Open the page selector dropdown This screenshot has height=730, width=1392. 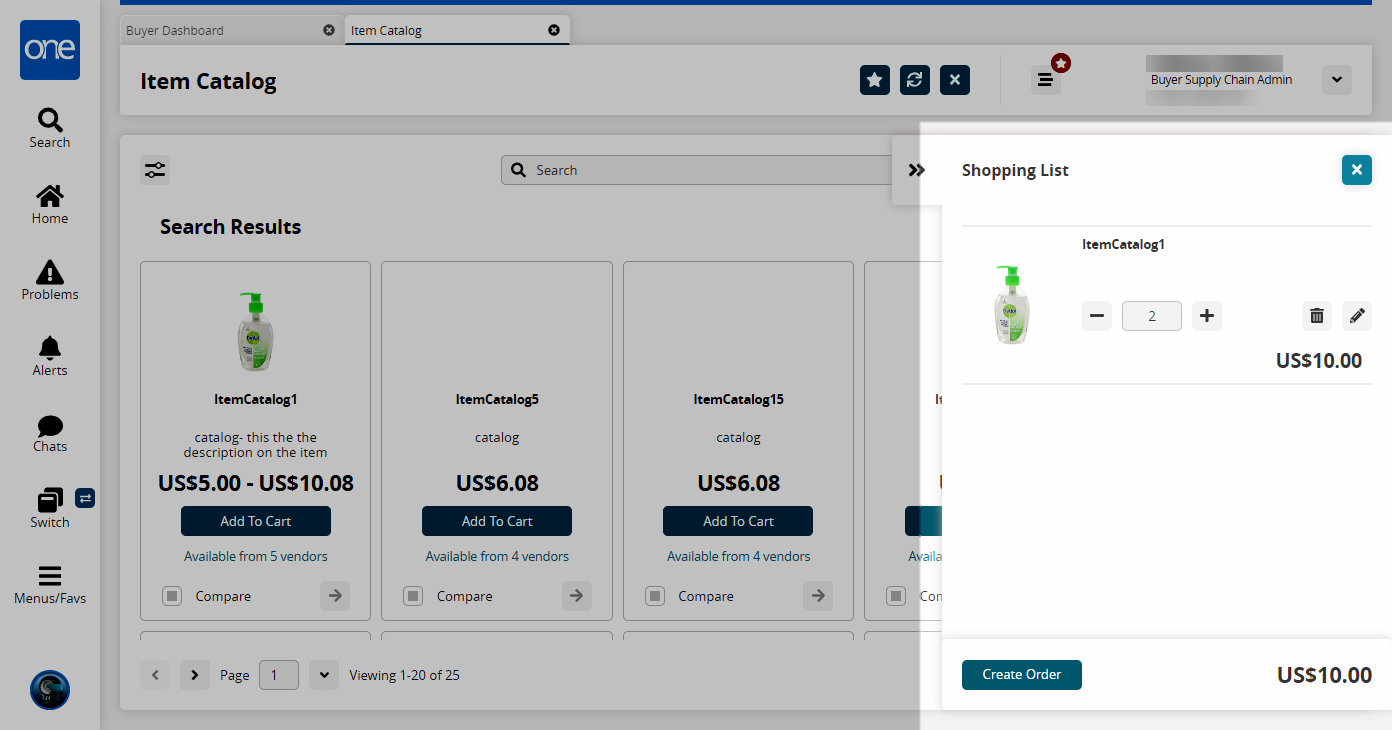click(x=324, y=675)
